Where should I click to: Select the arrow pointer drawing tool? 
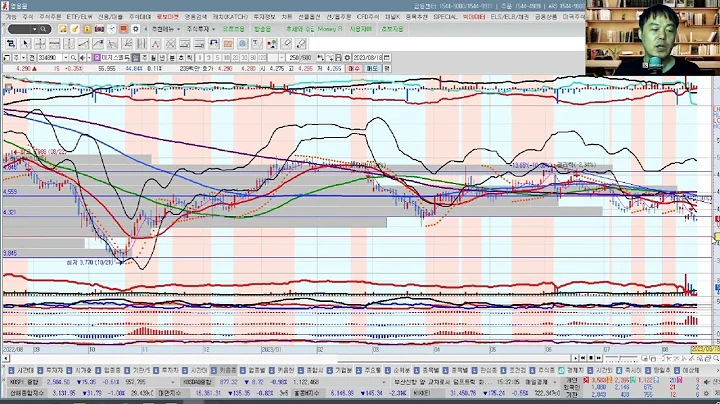[x=25, y=44]
